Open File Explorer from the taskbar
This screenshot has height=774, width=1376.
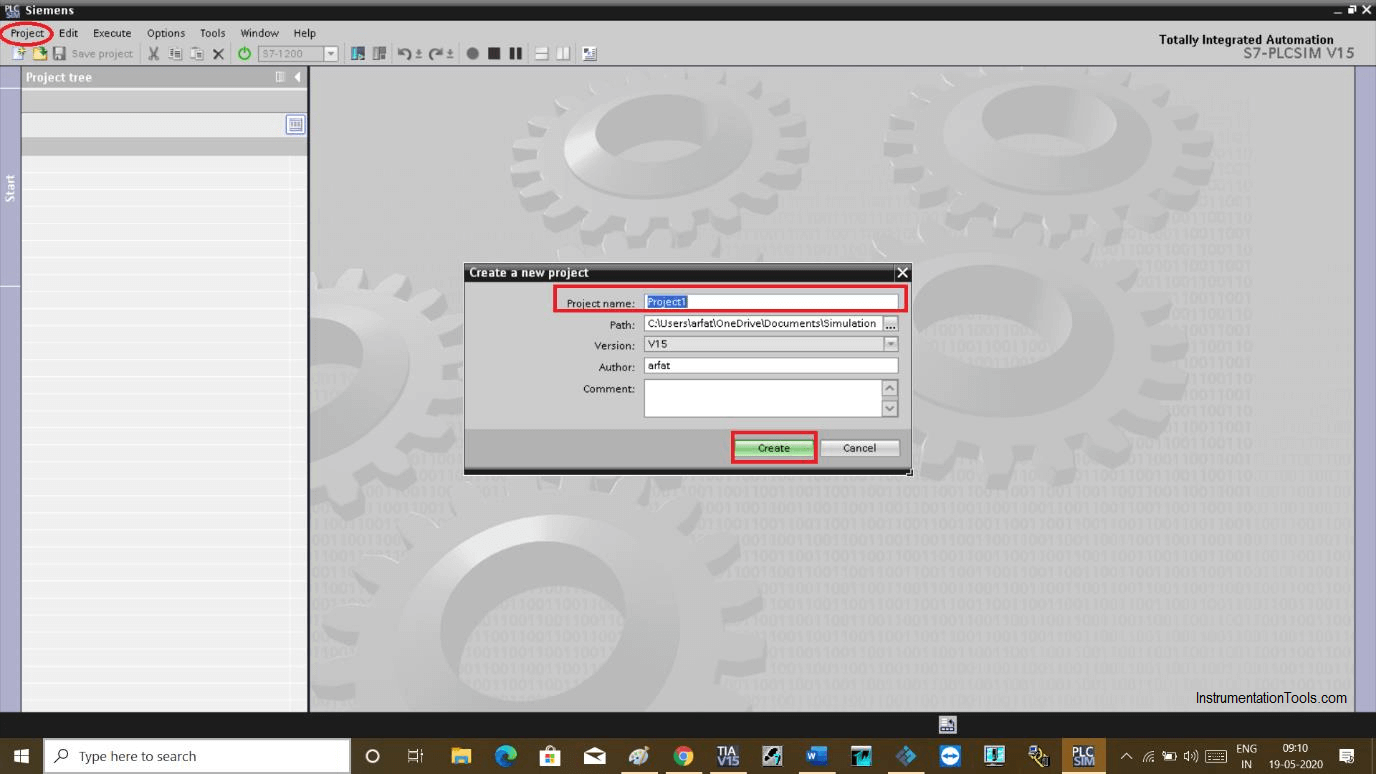click(461, 756)
